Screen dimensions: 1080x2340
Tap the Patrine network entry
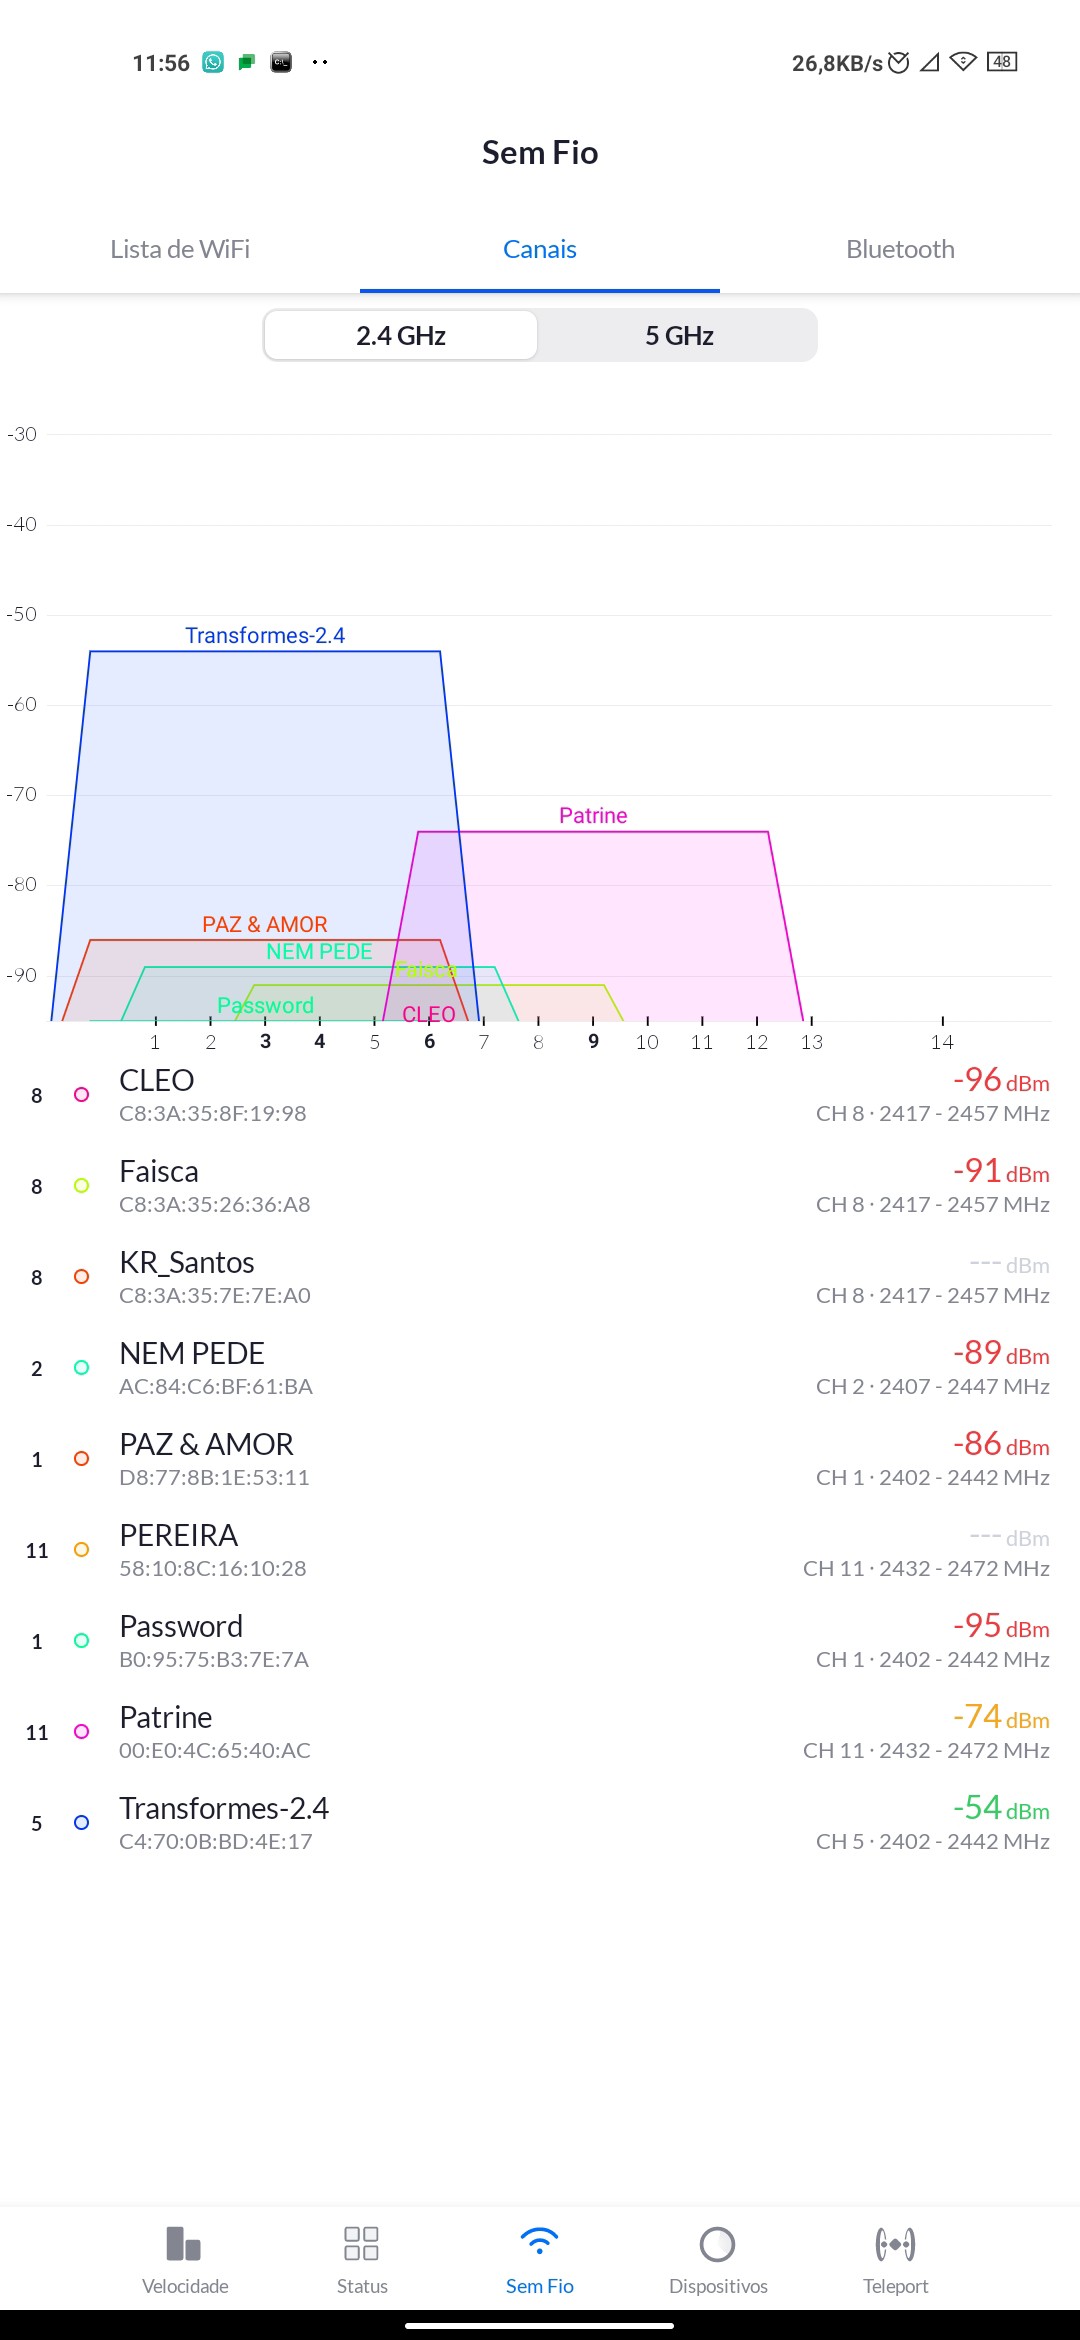(x=540, y=1731)
